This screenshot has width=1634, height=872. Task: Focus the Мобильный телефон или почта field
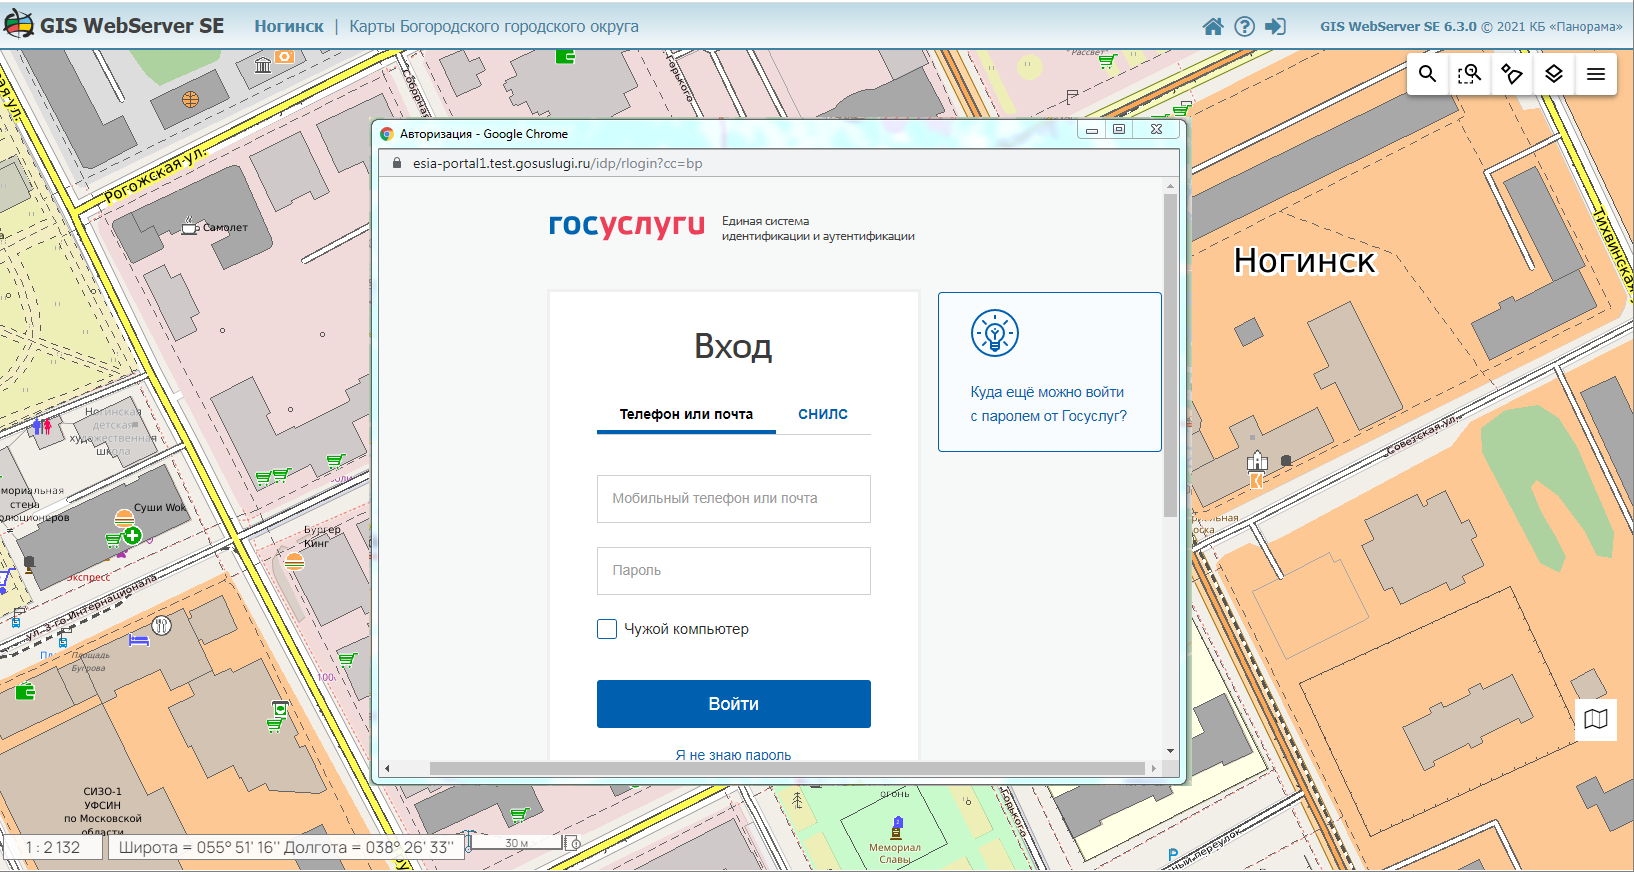(734, 499)
